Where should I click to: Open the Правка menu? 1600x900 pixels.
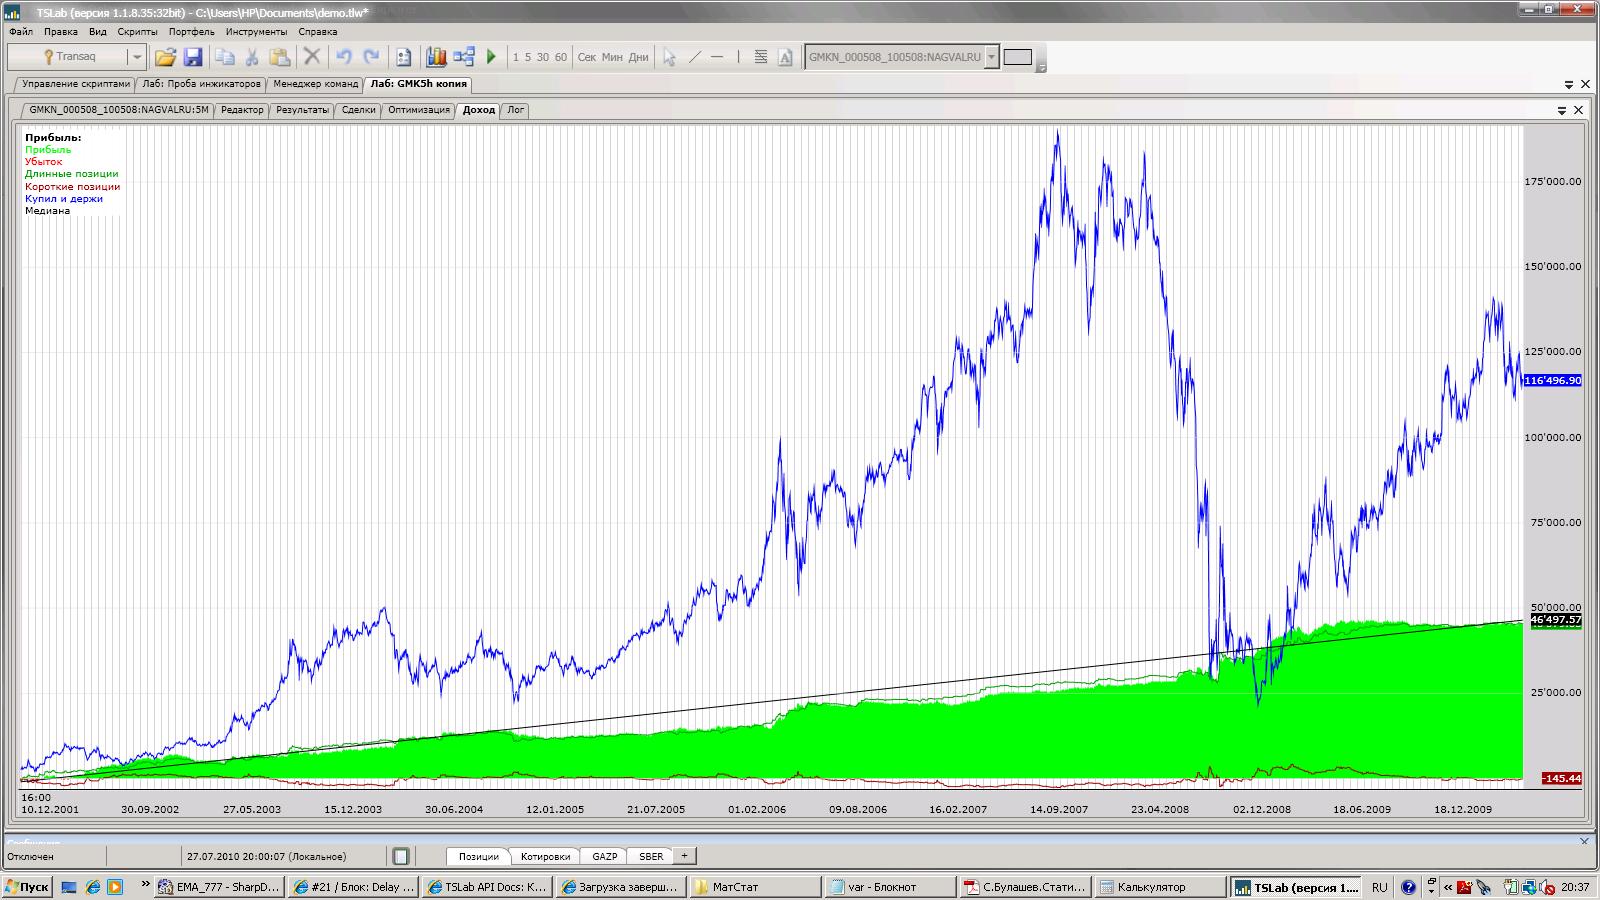pyautogui.click(x=61, y=32)
